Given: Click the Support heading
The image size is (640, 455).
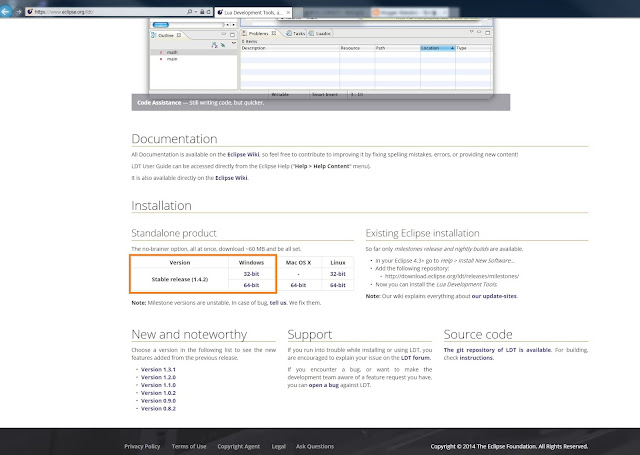Looking at the screenshot, I should [x=310, y=335].
